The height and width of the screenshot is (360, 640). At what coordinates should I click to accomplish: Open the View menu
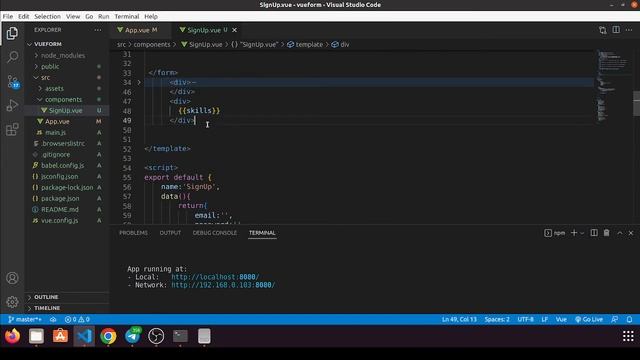pos(73,16)
